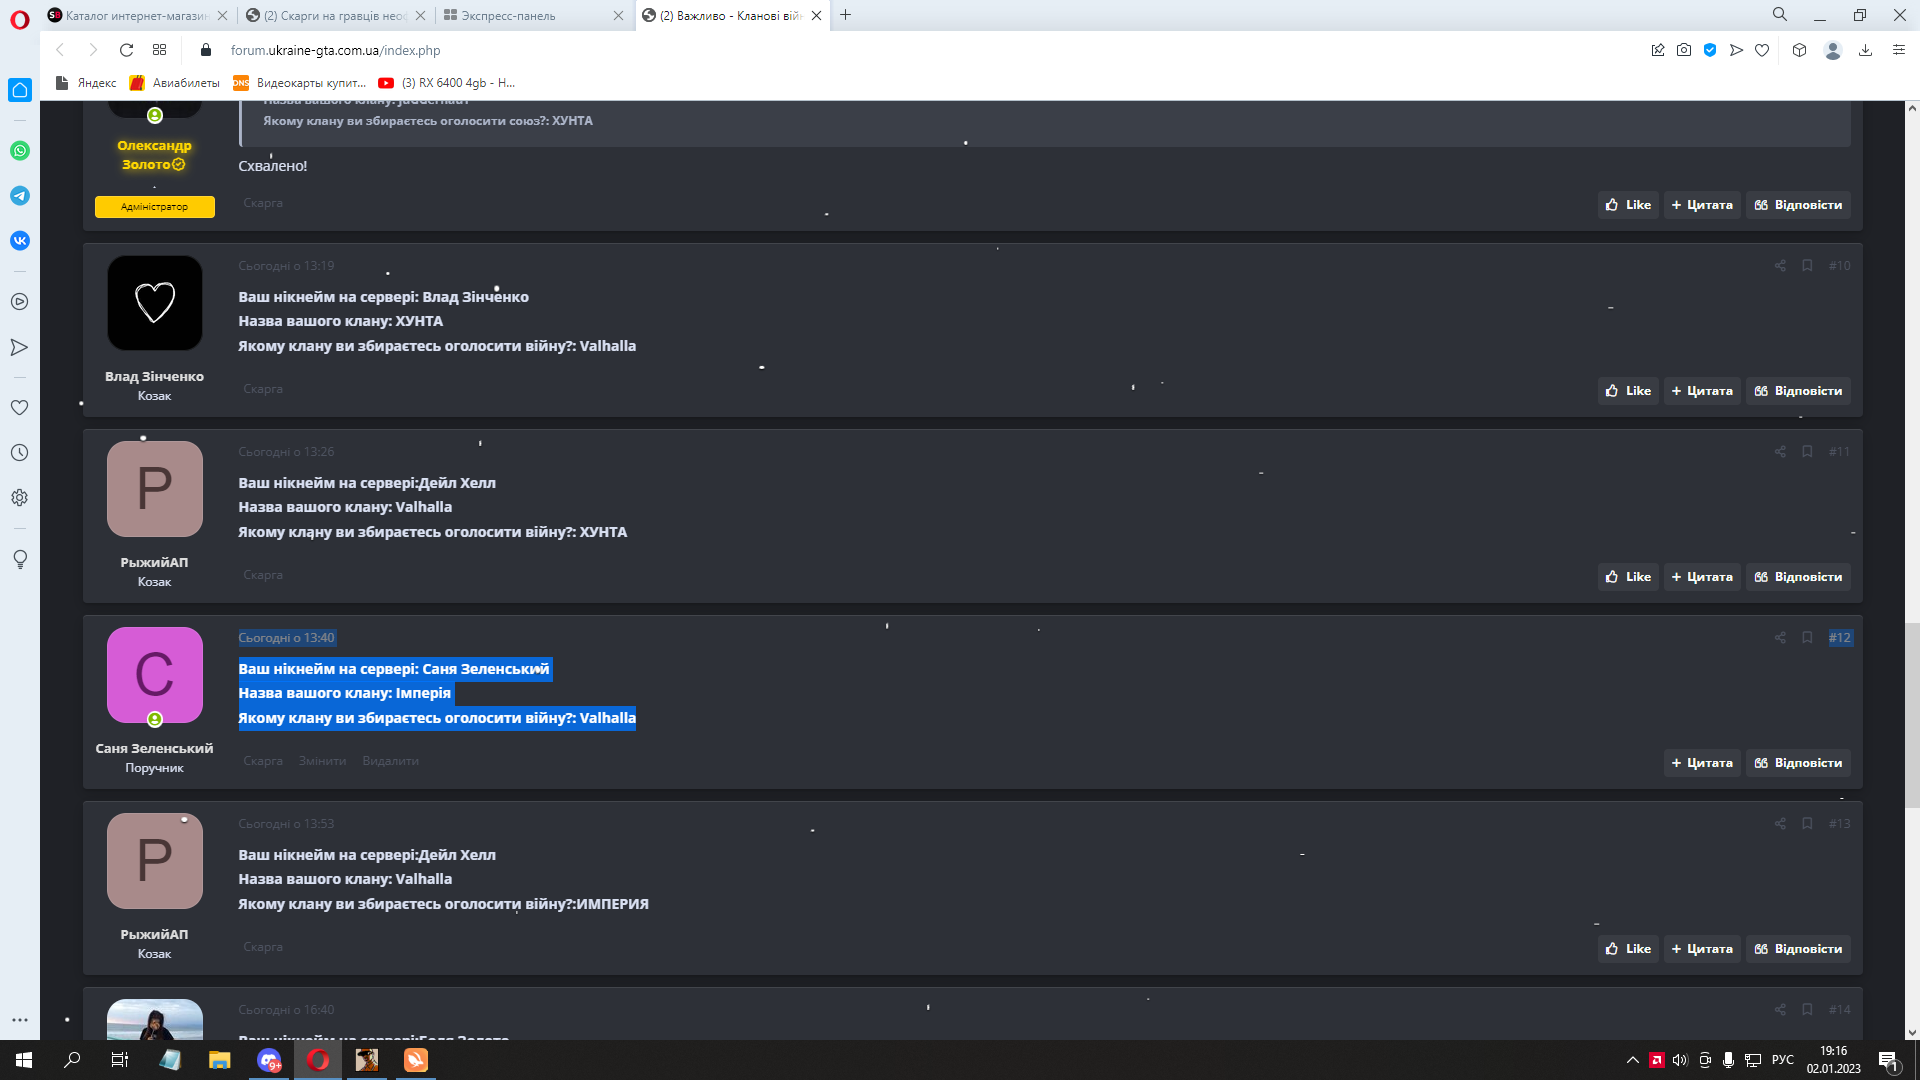Image resolution: width=1920 pixels, height=1080 pixels.
Task: Add page to bookmarks heart in address bar
Action: 1762,50
